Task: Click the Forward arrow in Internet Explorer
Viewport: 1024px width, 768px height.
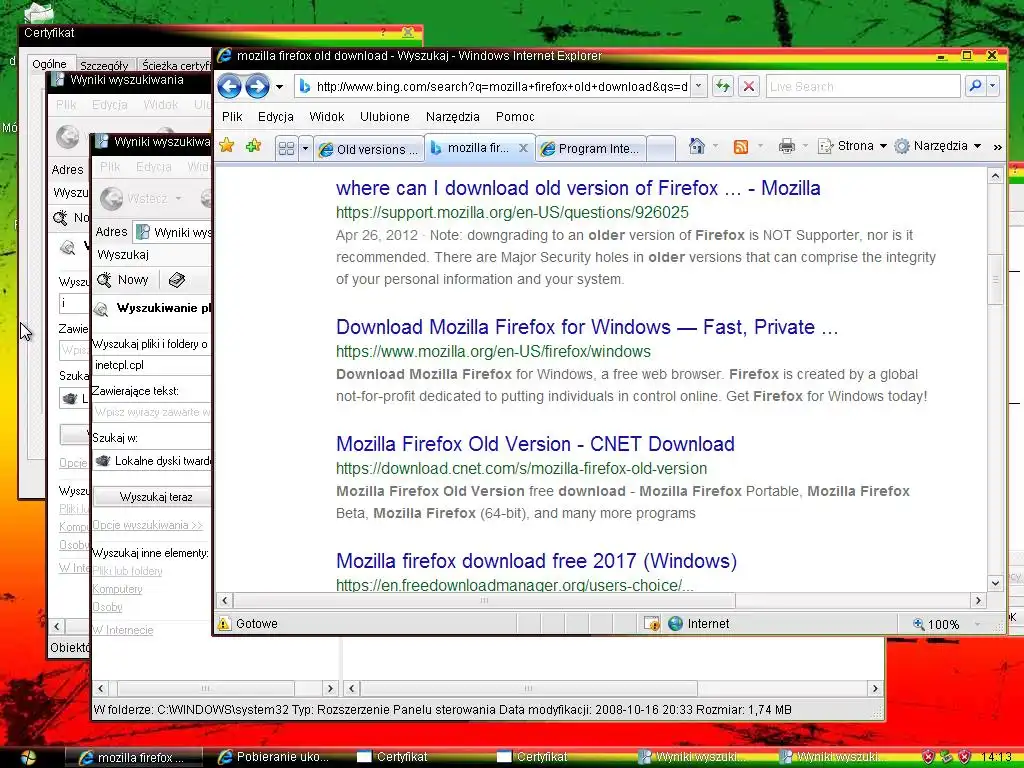Action: click(x=257, y=86)
